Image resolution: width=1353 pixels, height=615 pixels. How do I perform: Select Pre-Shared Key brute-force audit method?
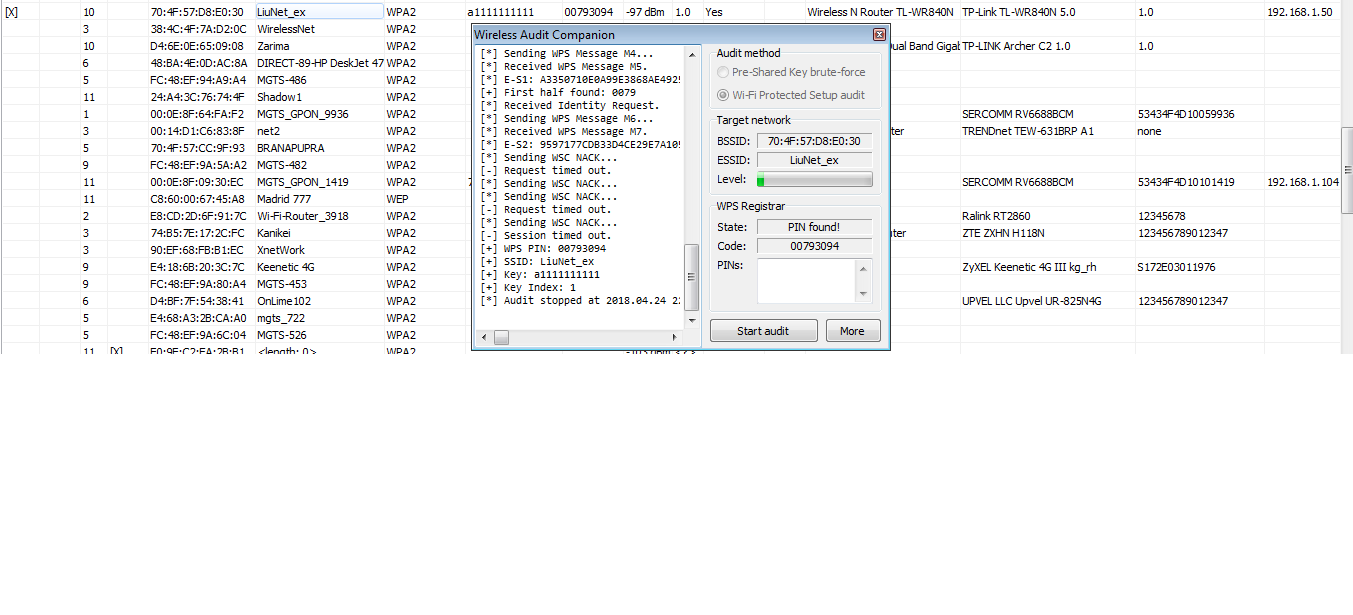click(723, 73)
